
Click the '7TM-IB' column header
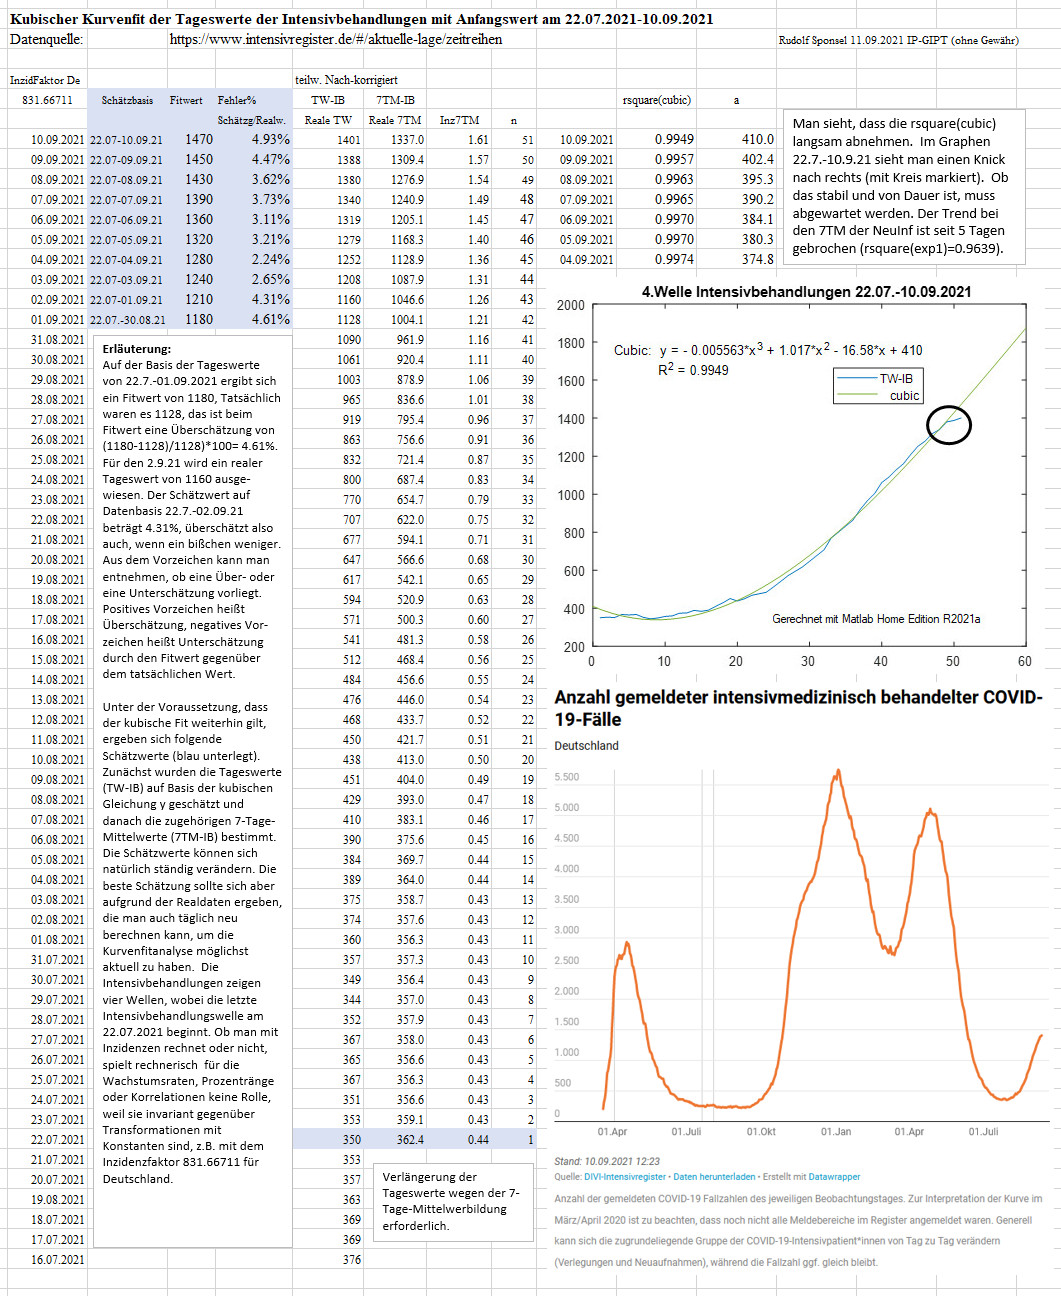pyautogui.click(x=395, y=100)
